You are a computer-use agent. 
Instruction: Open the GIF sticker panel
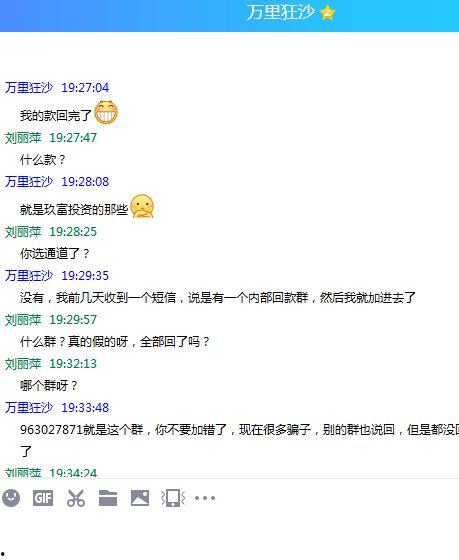(x=43, y=498)
